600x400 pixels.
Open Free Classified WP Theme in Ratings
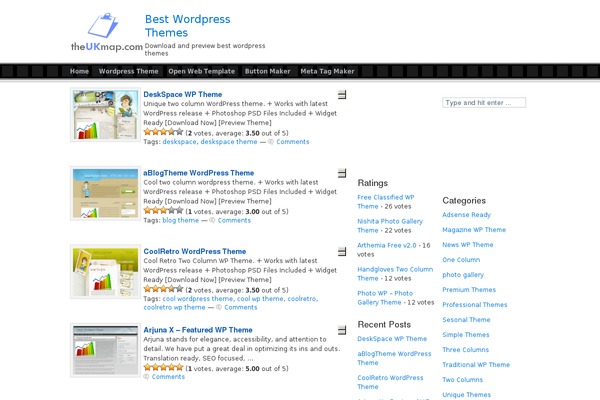coord(386,202)
